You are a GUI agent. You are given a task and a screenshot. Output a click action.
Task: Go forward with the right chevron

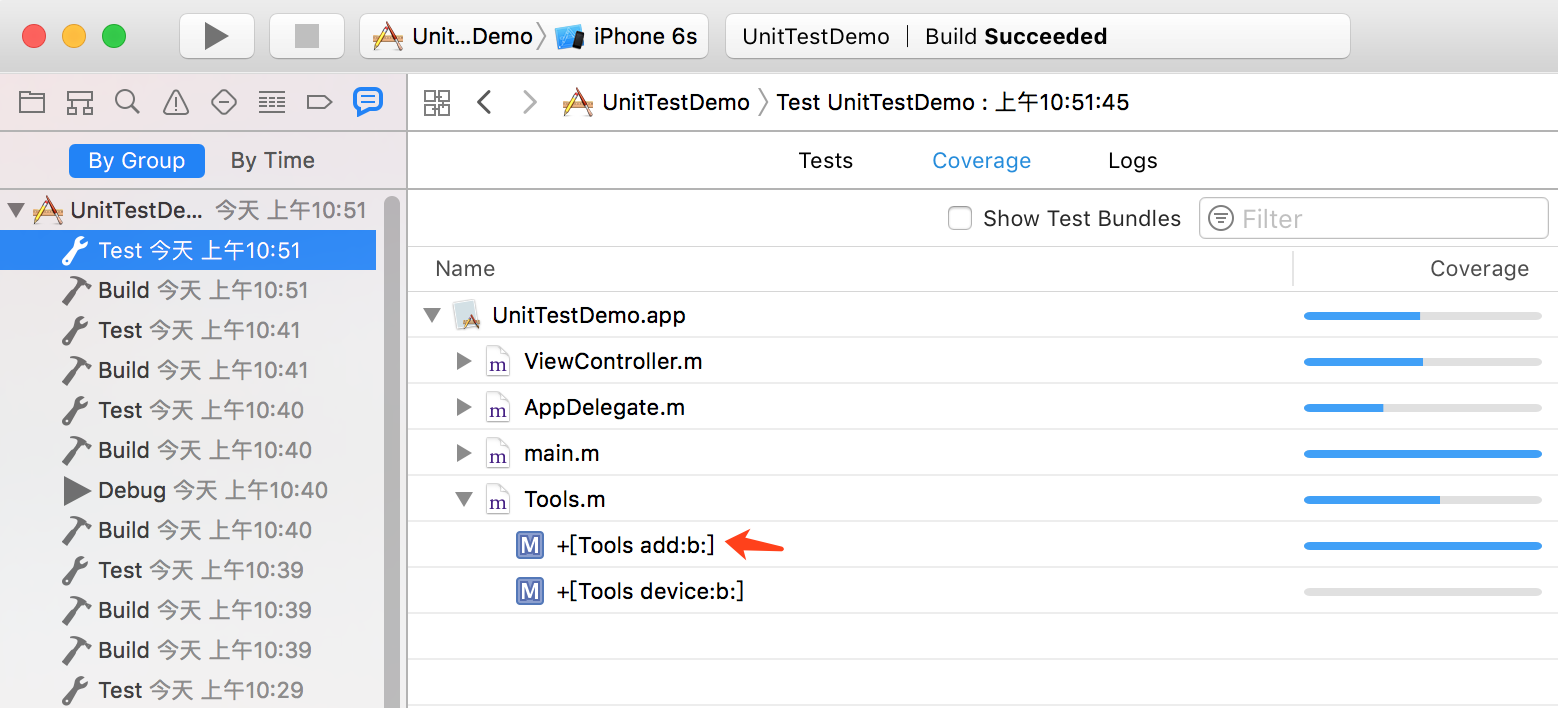pos(530,102)
